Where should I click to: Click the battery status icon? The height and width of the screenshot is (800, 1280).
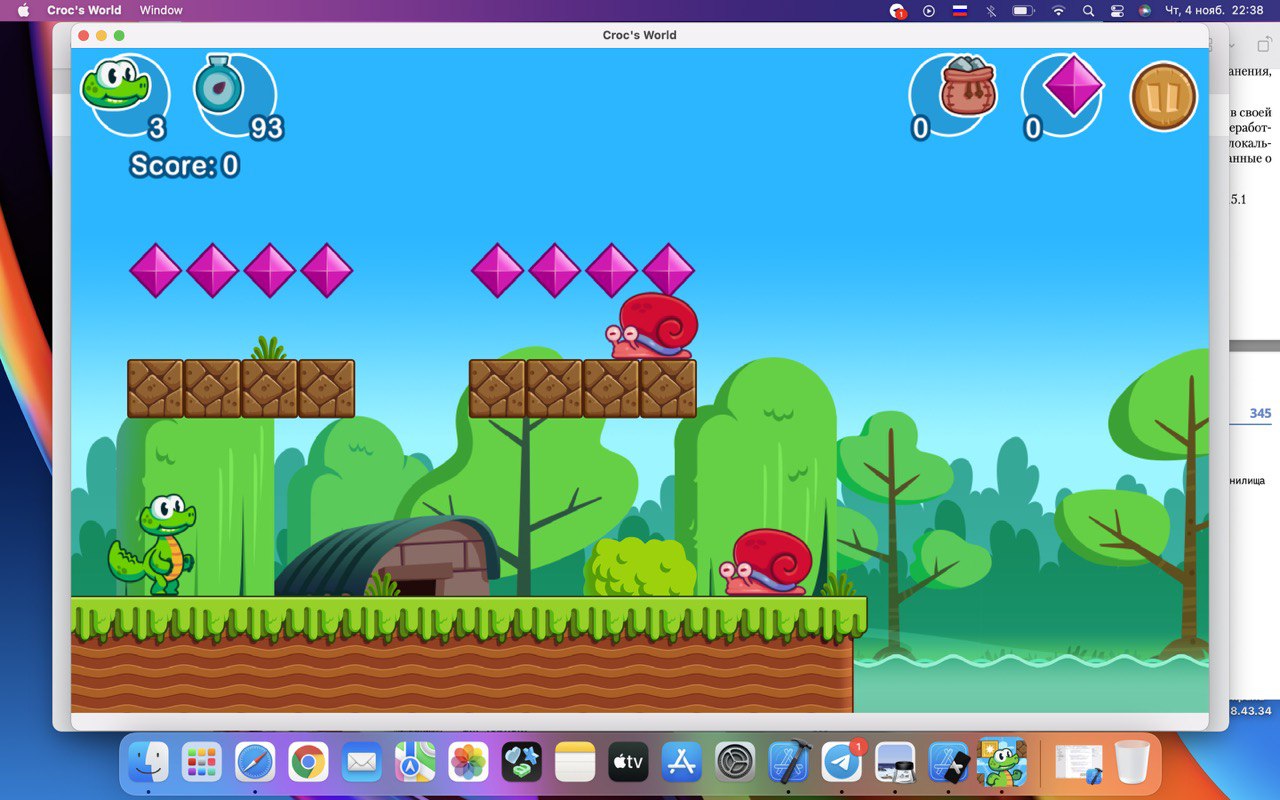pyautogui.click(x=1022, y=10)
